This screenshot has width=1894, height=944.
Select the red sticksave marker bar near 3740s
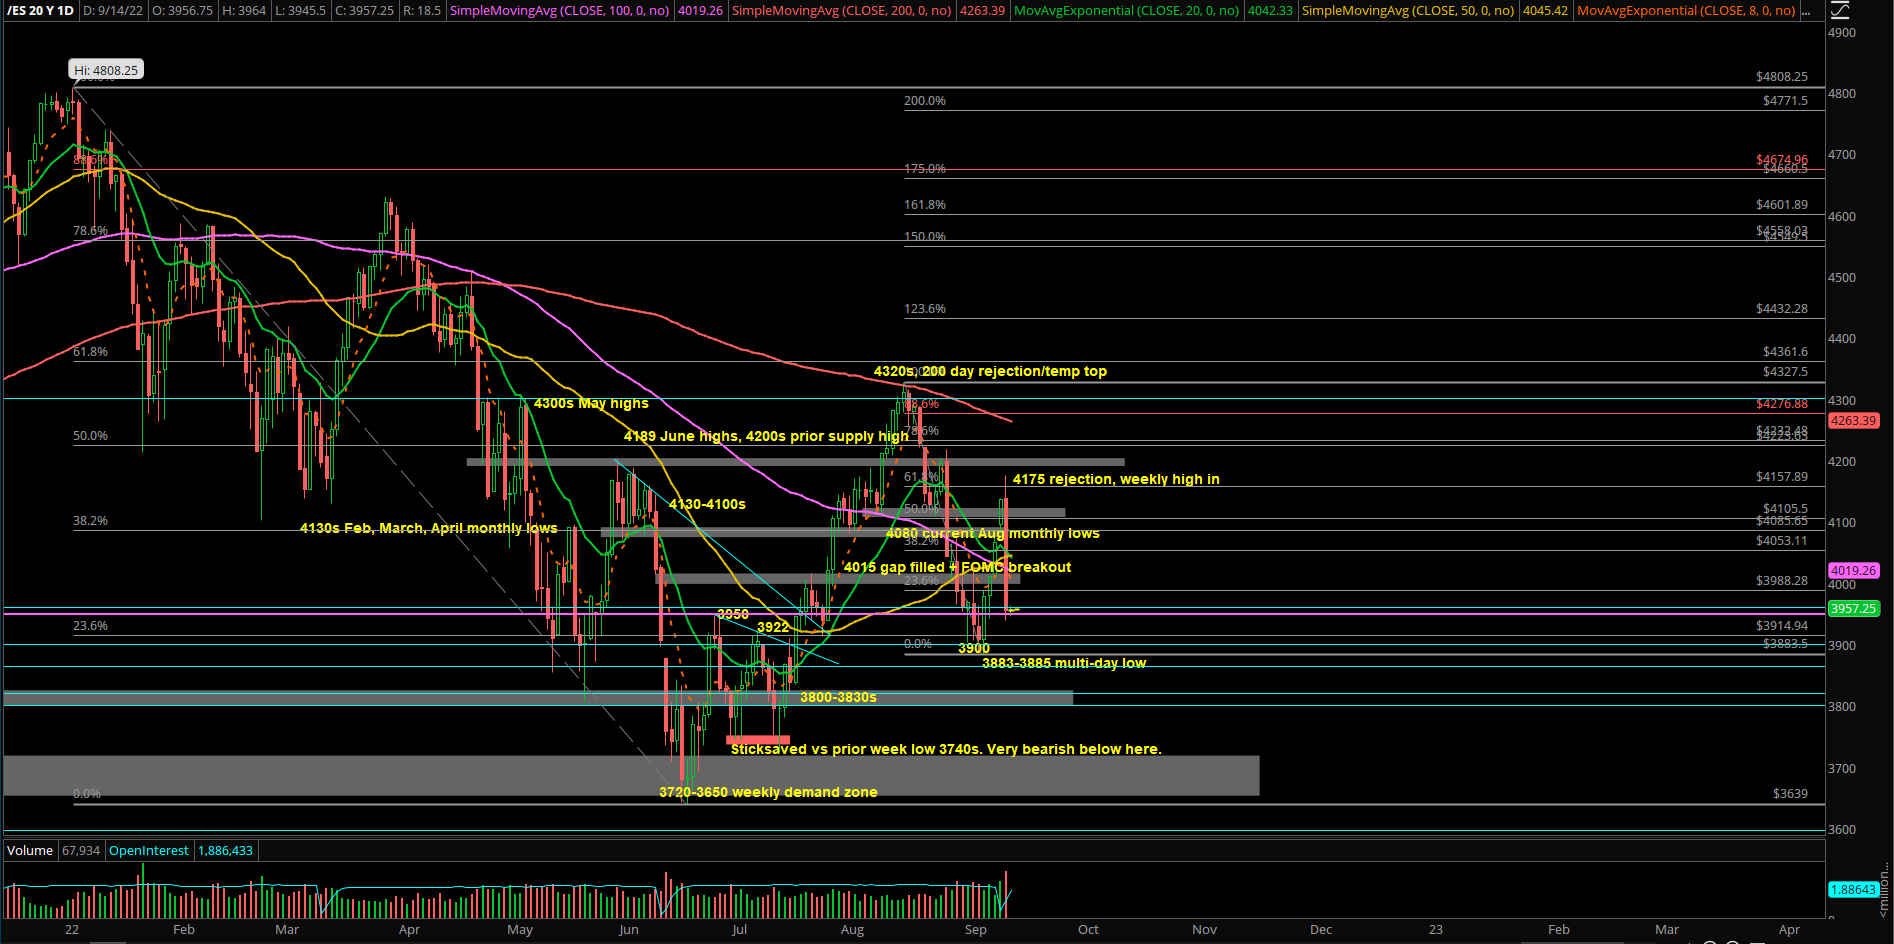tap(758, 740)
